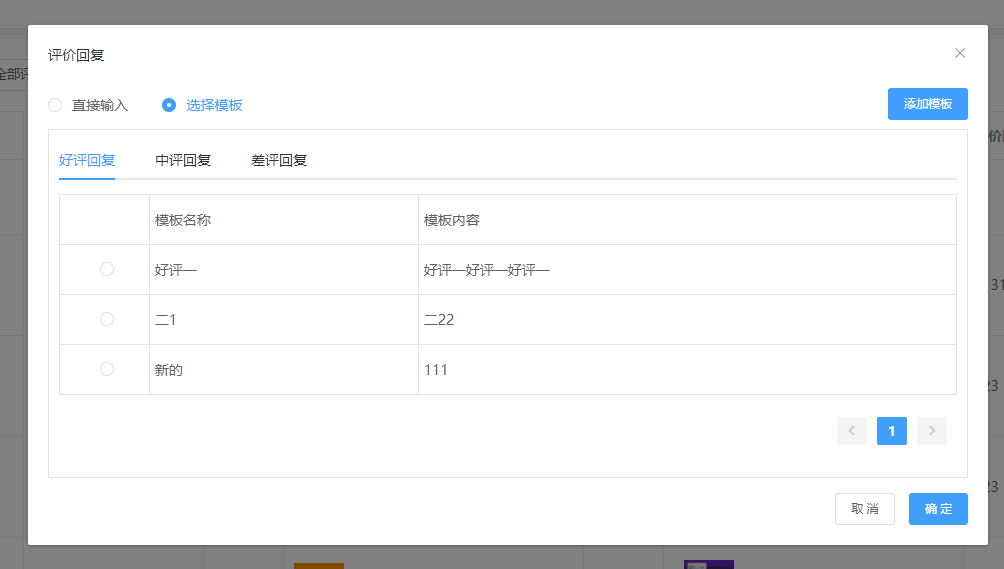
Task: Click the 模板名称 column header
Action: [183, 220]
